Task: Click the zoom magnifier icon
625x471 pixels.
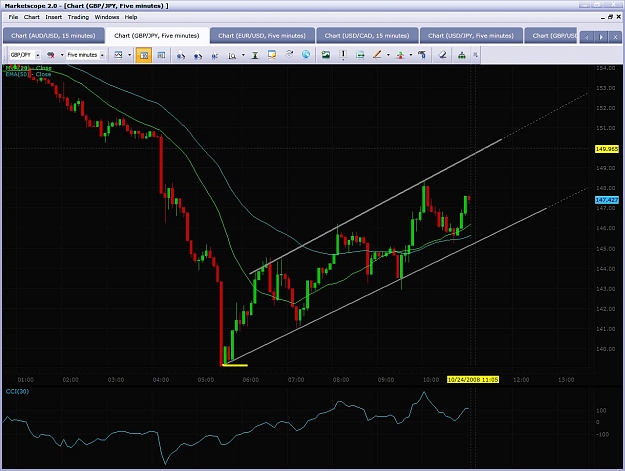Action: (x=232, y=55)
